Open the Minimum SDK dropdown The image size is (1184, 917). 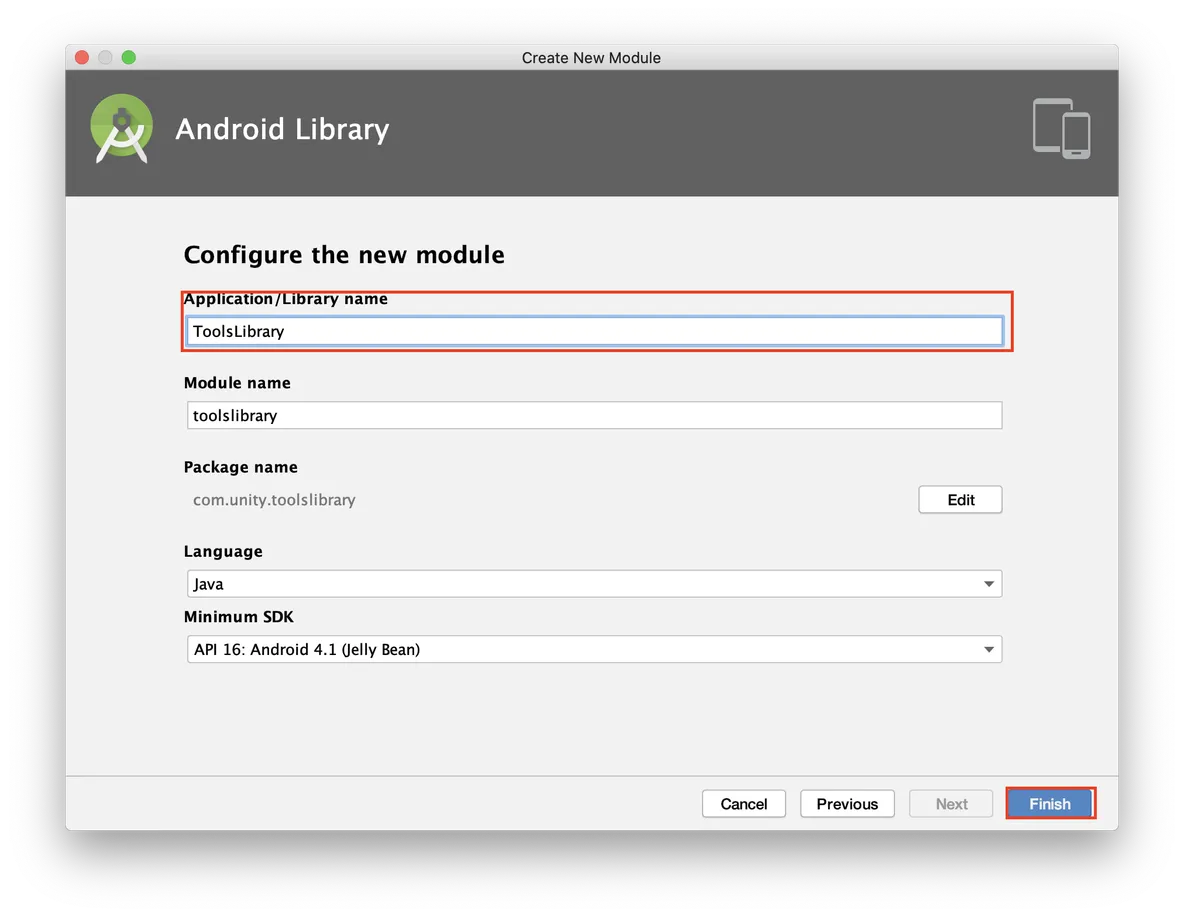pos(594,650)
